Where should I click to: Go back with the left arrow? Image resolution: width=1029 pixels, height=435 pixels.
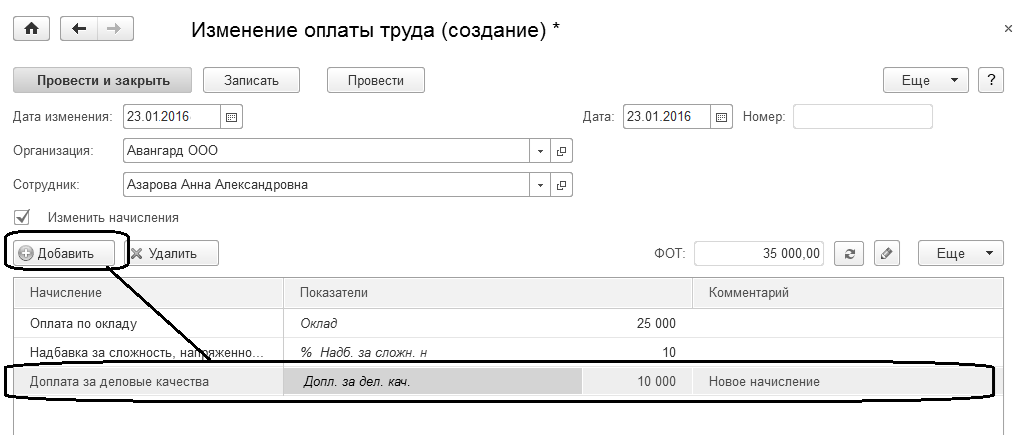[80, 29]
